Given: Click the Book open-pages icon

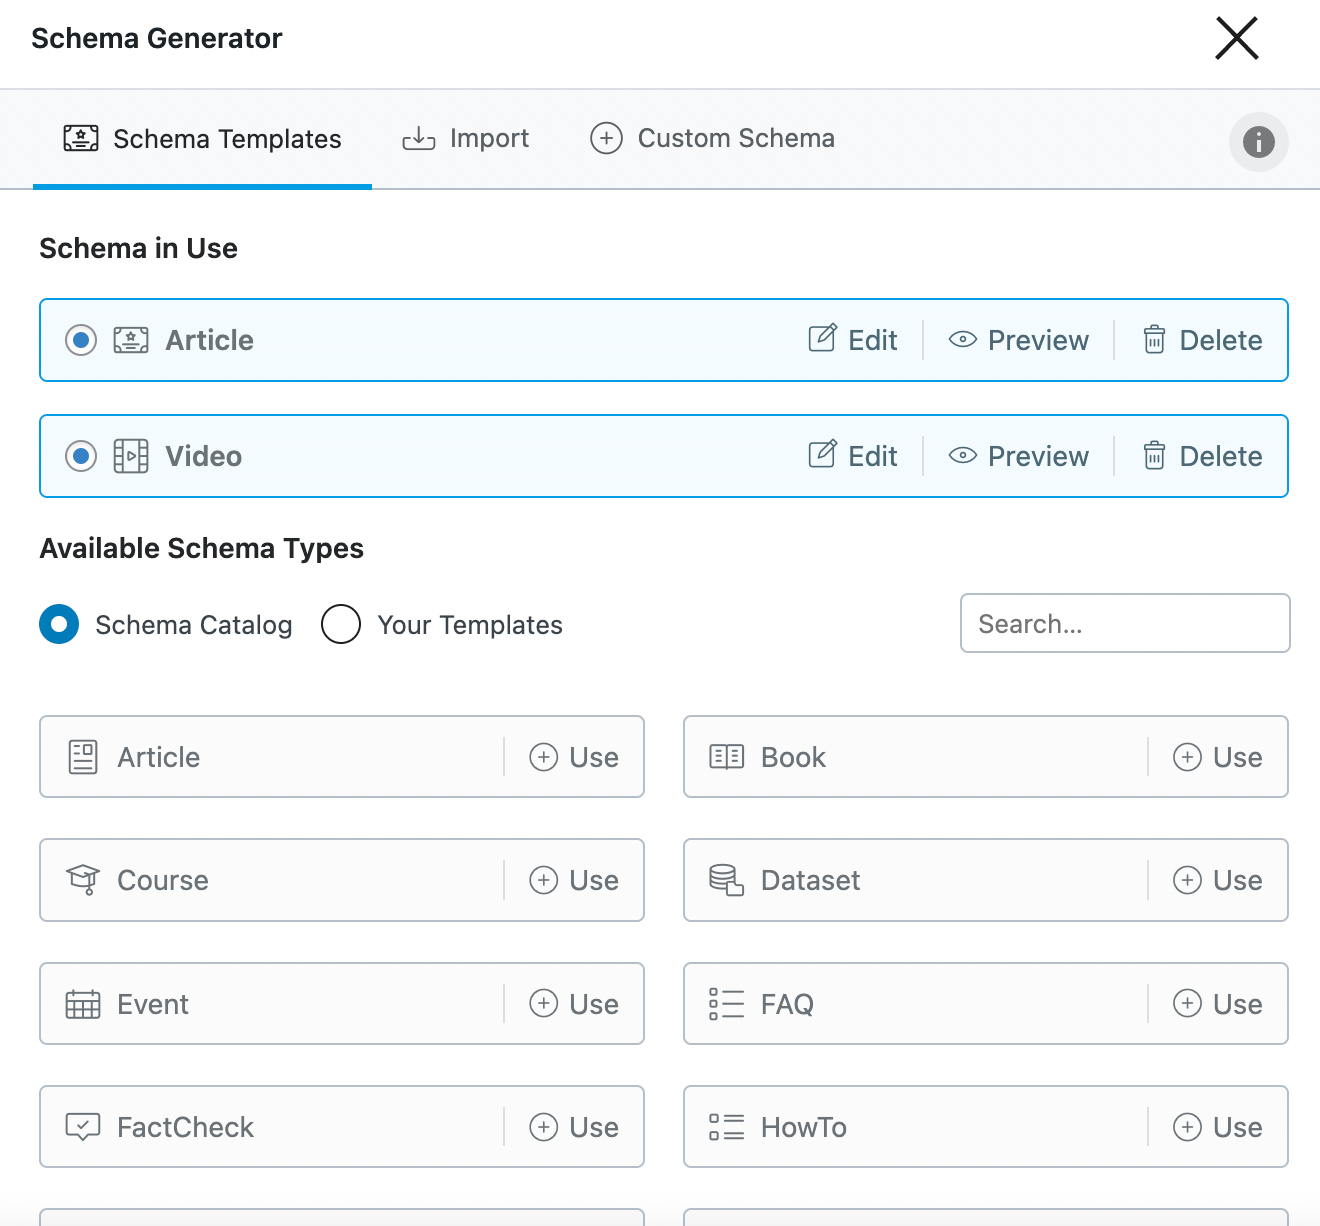Looking at the screenshot, I should point(727,757).
